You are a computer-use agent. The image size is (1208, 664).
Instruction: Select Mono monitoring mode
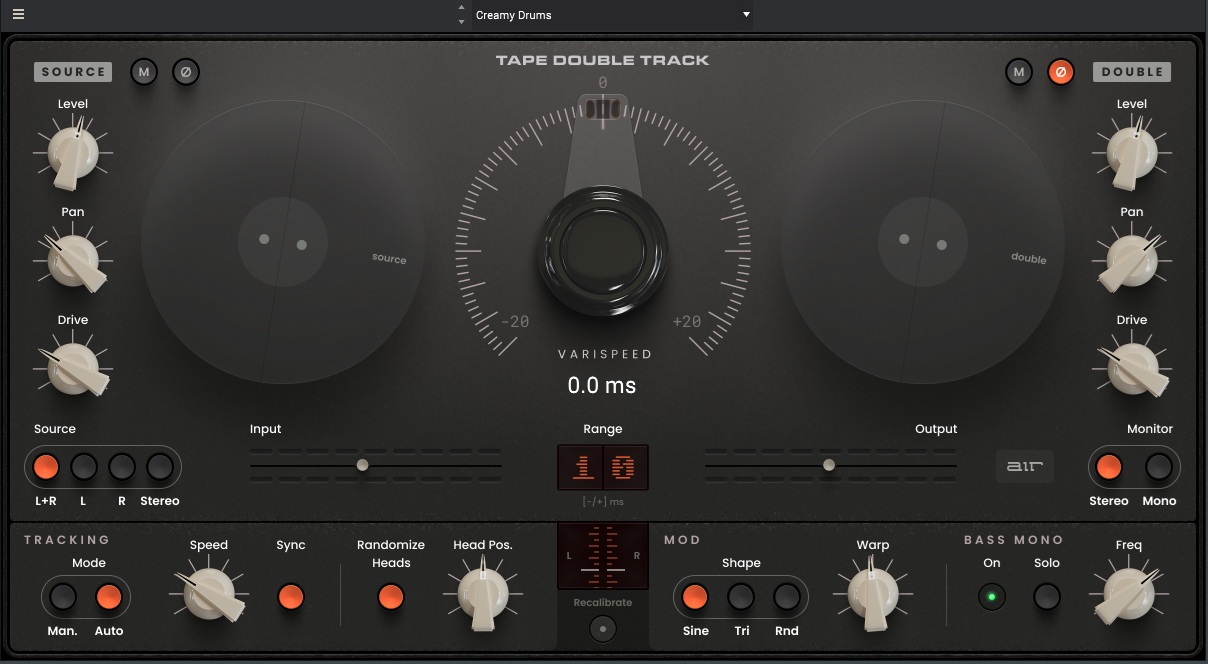click(1158, 466)
